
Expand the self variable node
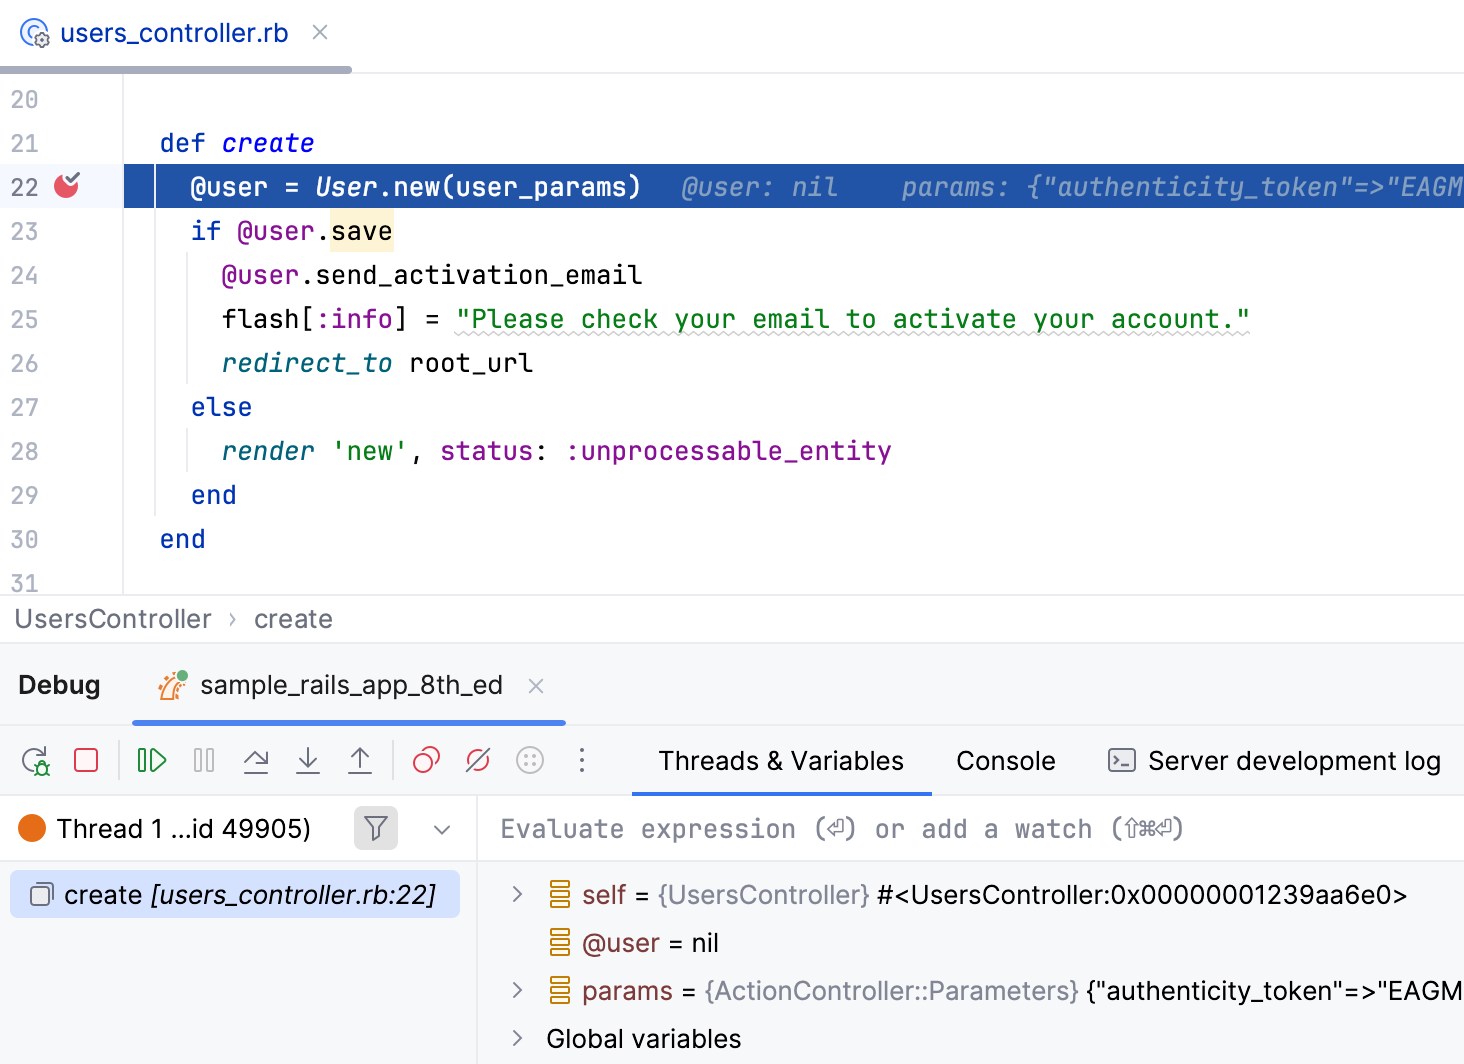[x=517, y=894]
